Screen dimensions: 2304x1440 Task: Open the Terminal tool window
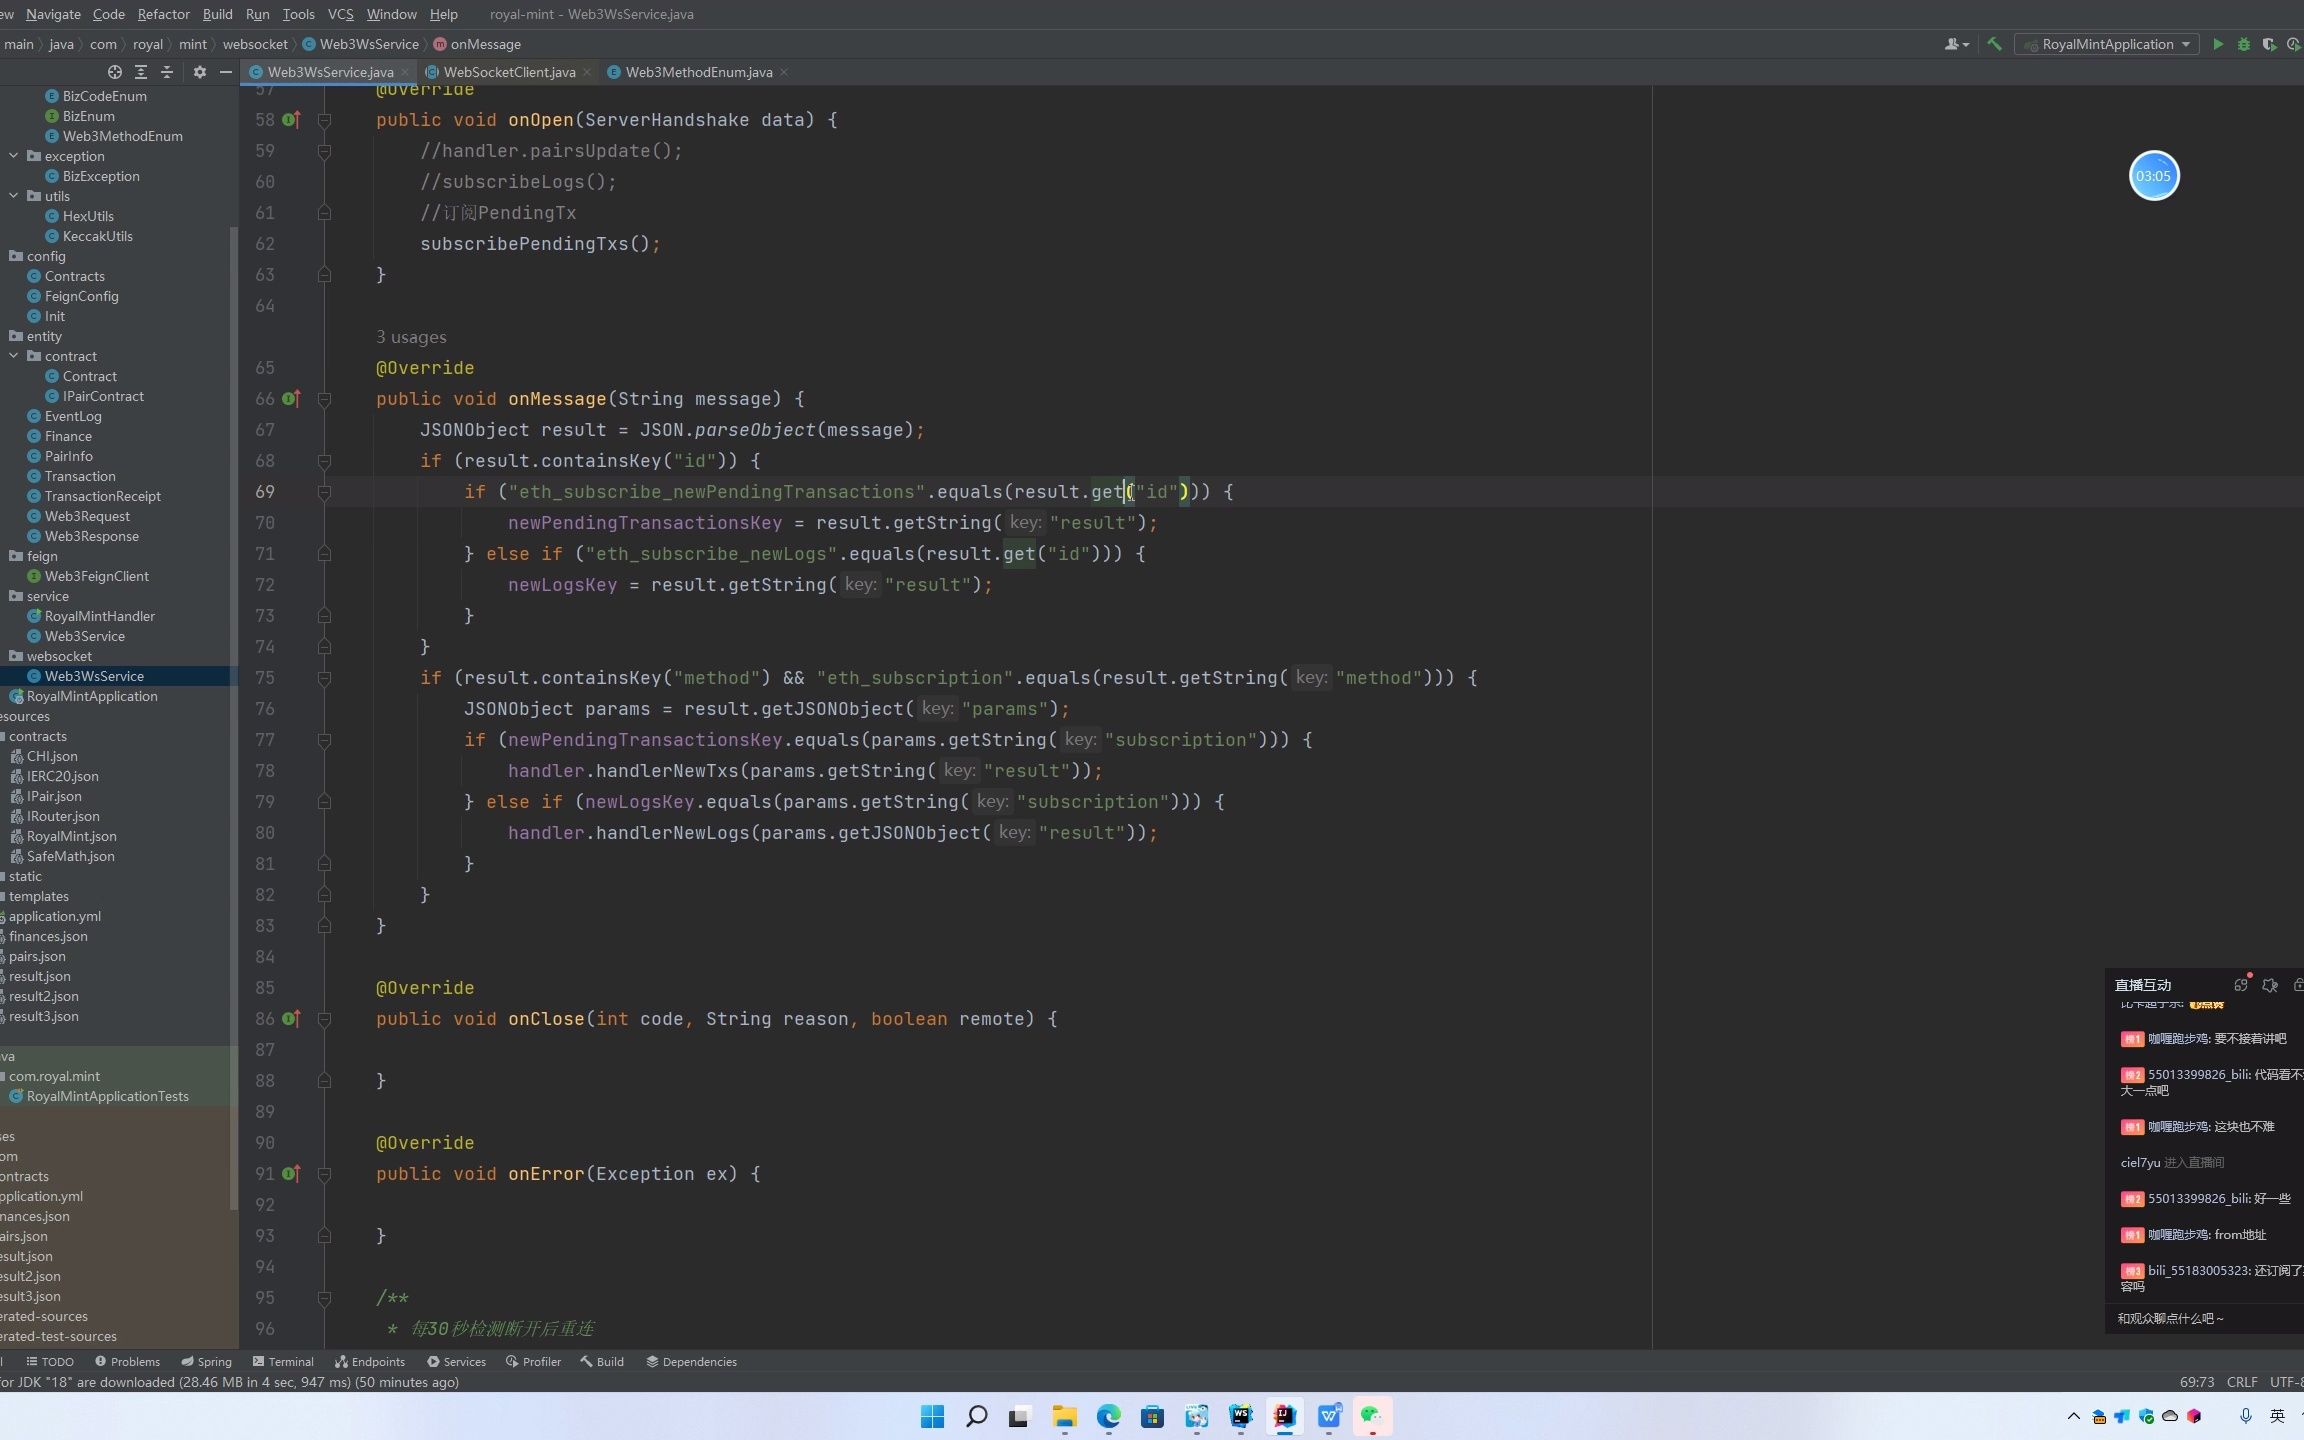coord(283,1361)
